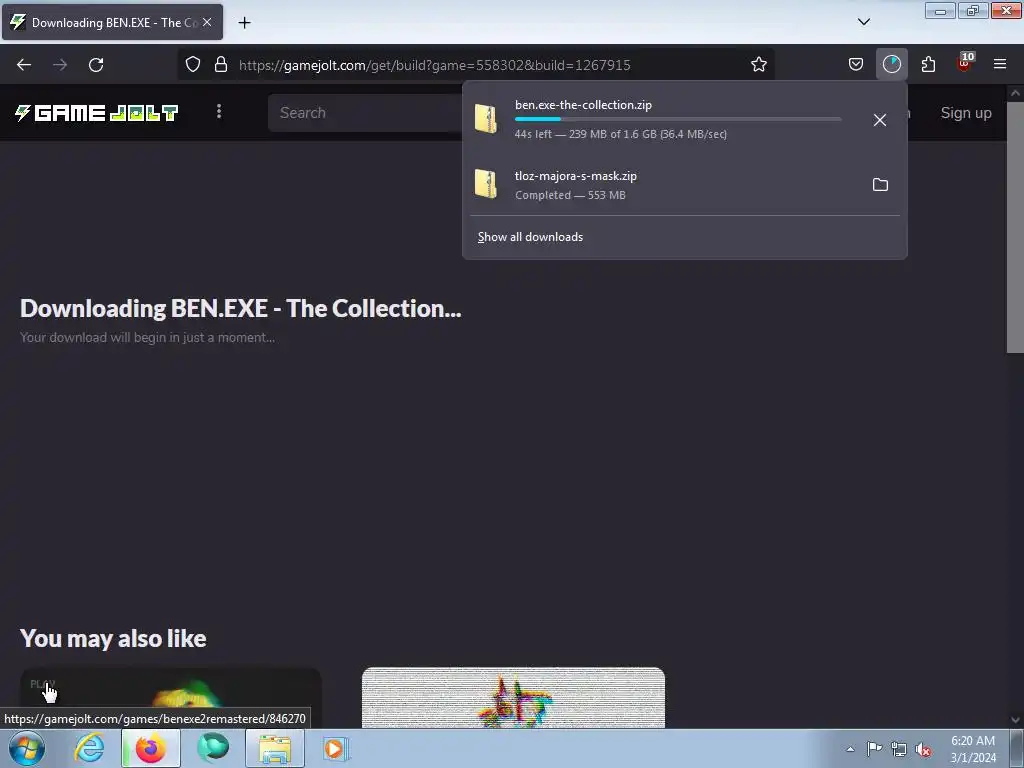
Task: Click the 'Downloading BEN.EXE - The Collection...' heading
Action: pos(240,308)
